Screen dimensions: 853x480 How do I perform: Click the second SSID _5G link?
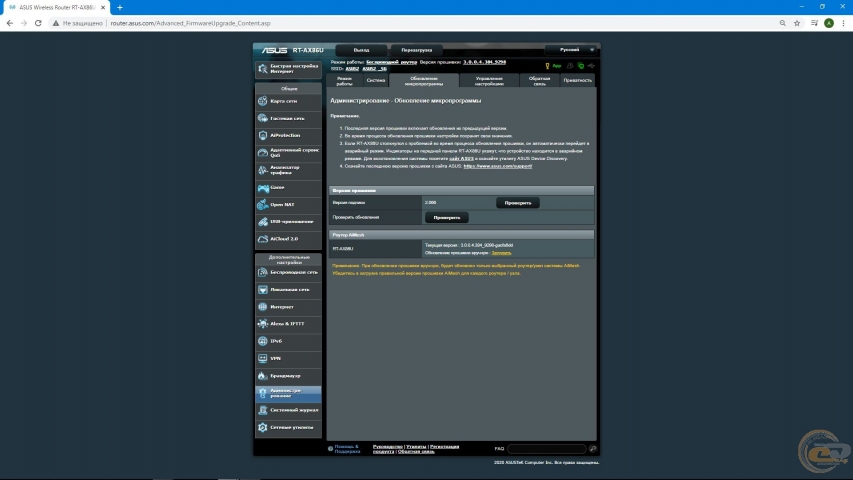click(x=374, y=69)
